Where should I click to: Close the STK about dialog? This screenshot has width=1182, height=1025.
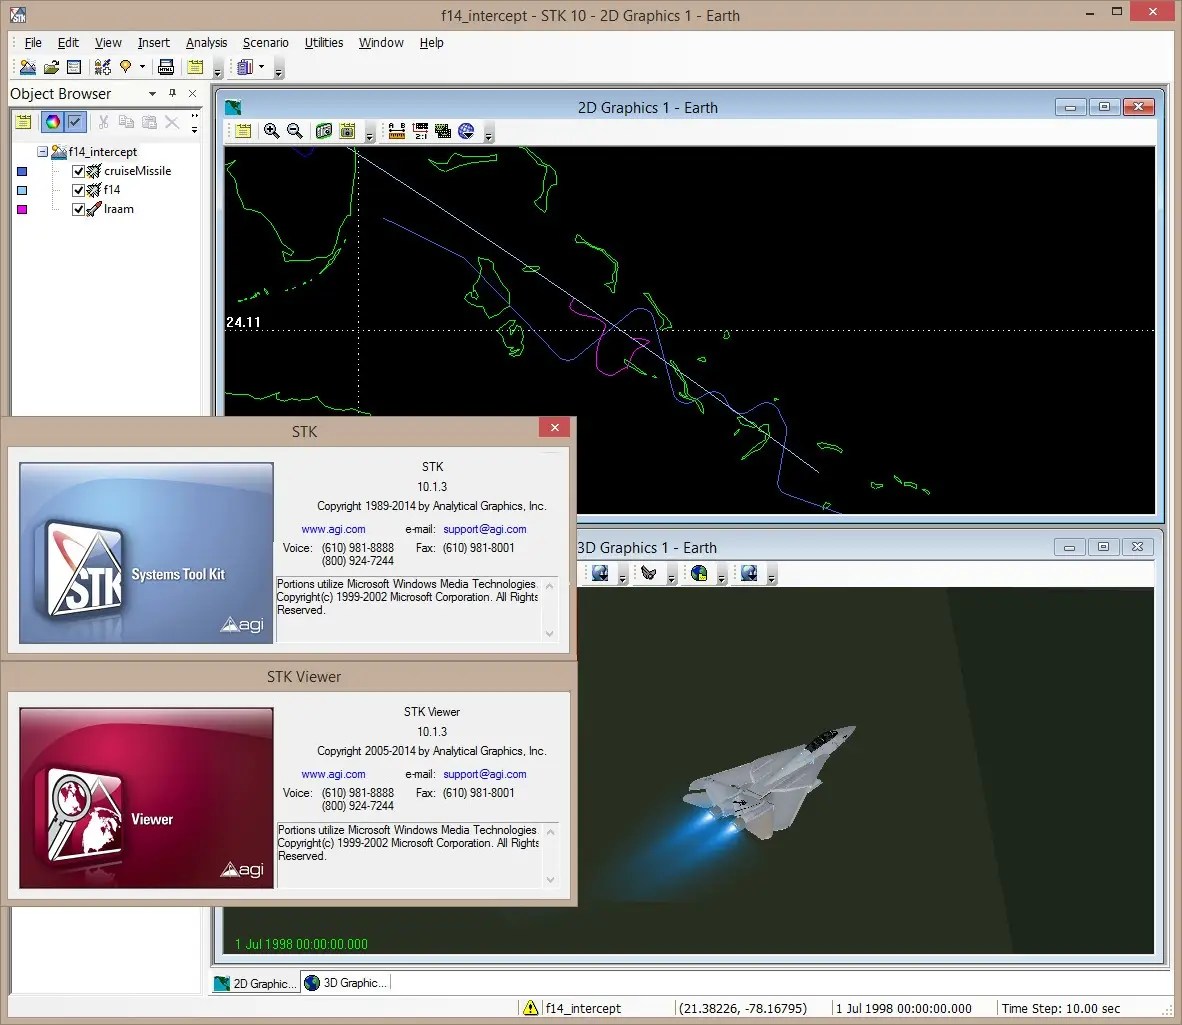pyautogui.click(x=555, y=427)
